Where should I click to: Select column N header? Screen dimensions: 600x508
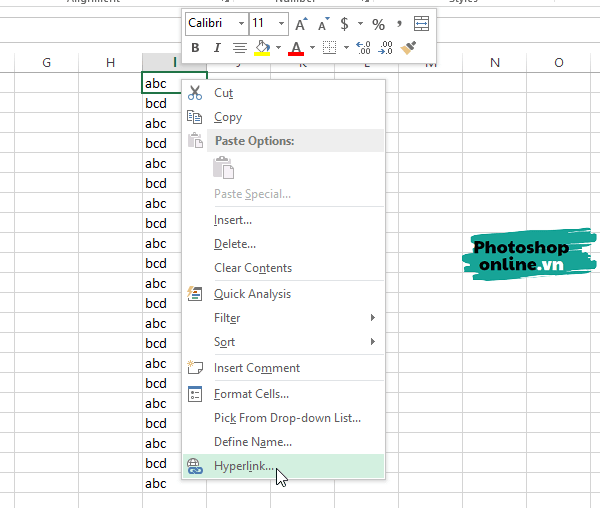[495, 62]
